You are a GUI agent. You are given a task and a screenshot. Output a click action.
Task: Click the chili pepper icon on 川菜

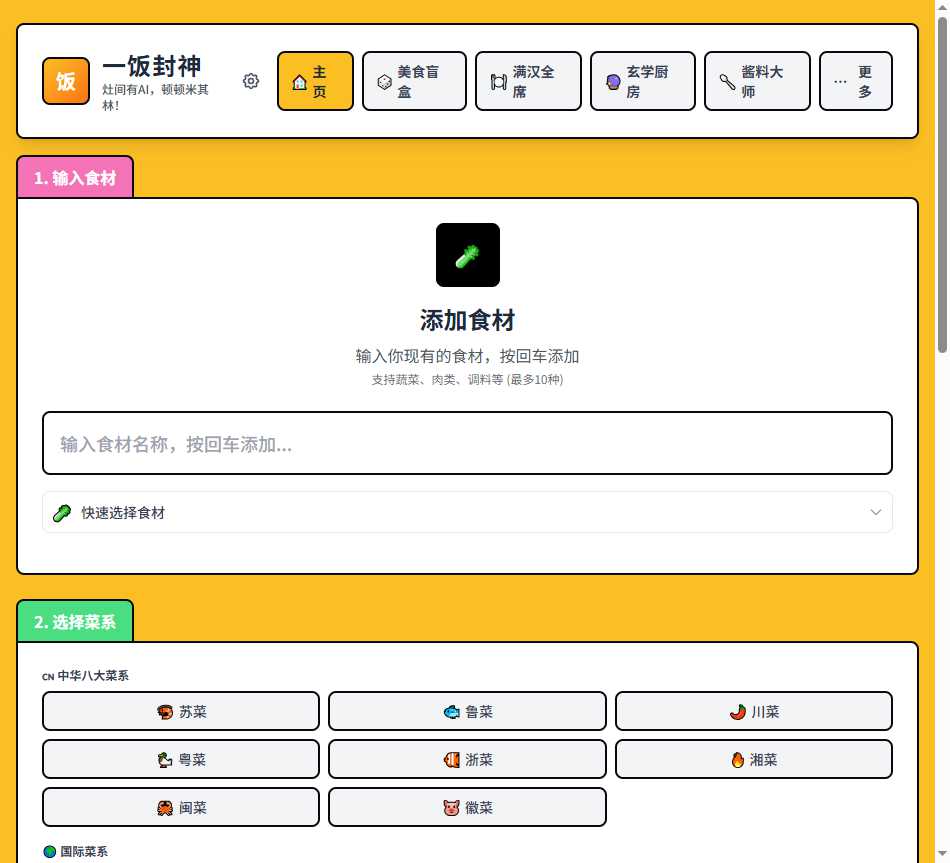[738, 711]
